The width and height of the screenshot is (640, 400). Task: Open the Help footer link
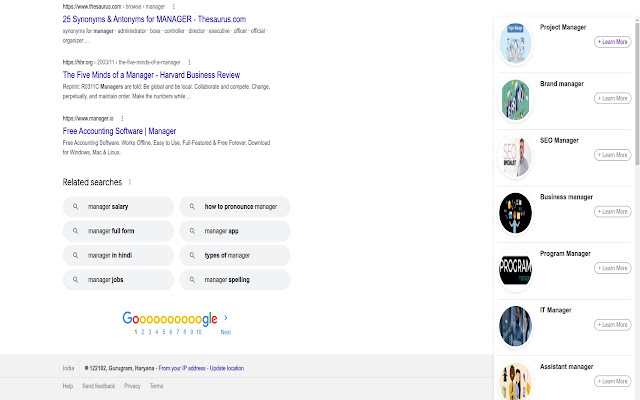(x=68, y=386)
